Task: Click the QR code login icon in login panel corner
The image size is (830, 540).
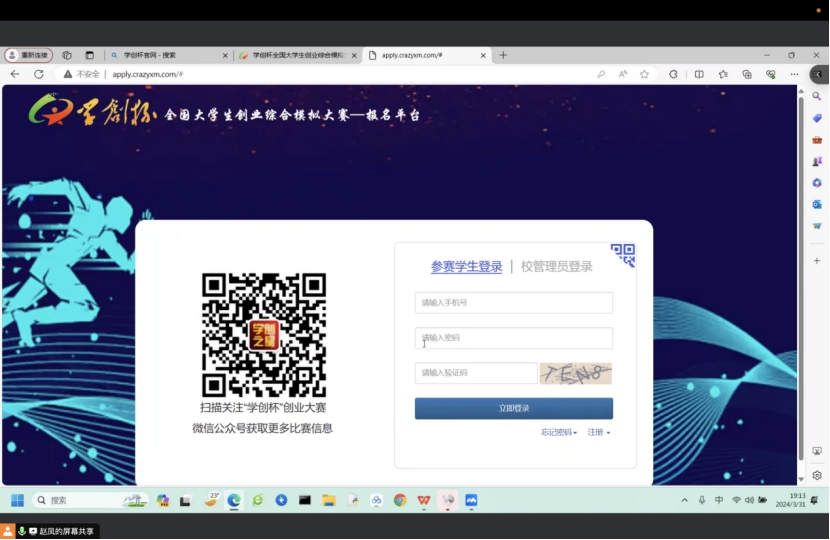Action: coord(623,255)
